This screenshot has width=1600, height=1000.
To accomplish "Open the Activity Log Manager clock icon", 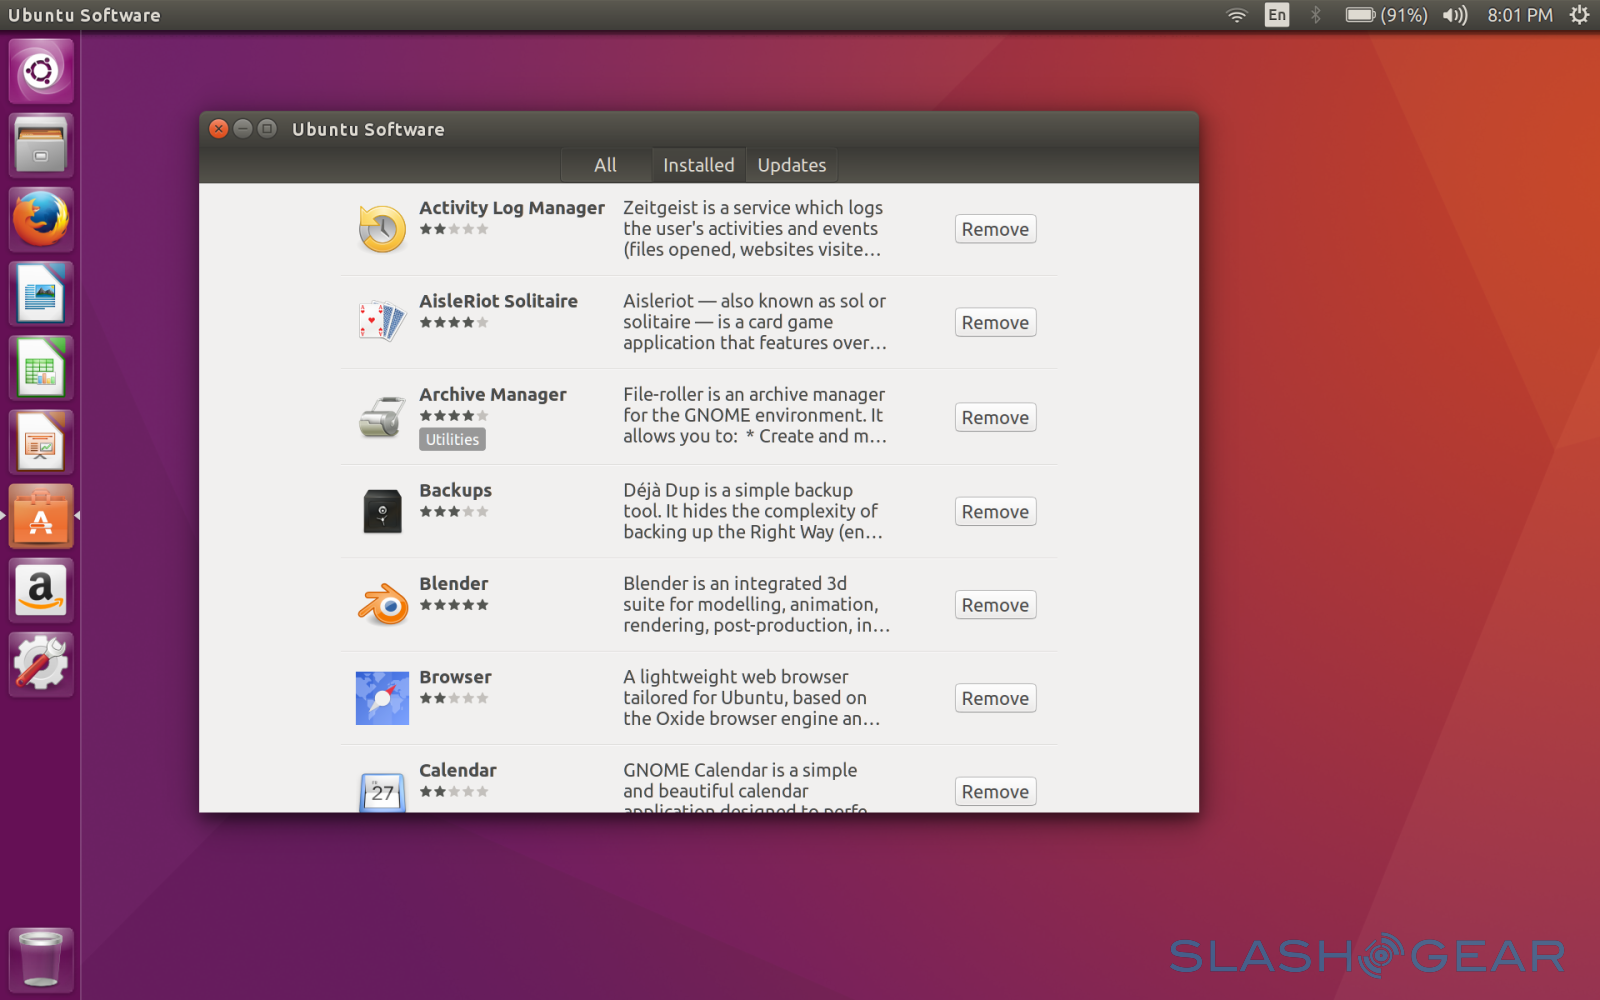I will tap(382, 229).
